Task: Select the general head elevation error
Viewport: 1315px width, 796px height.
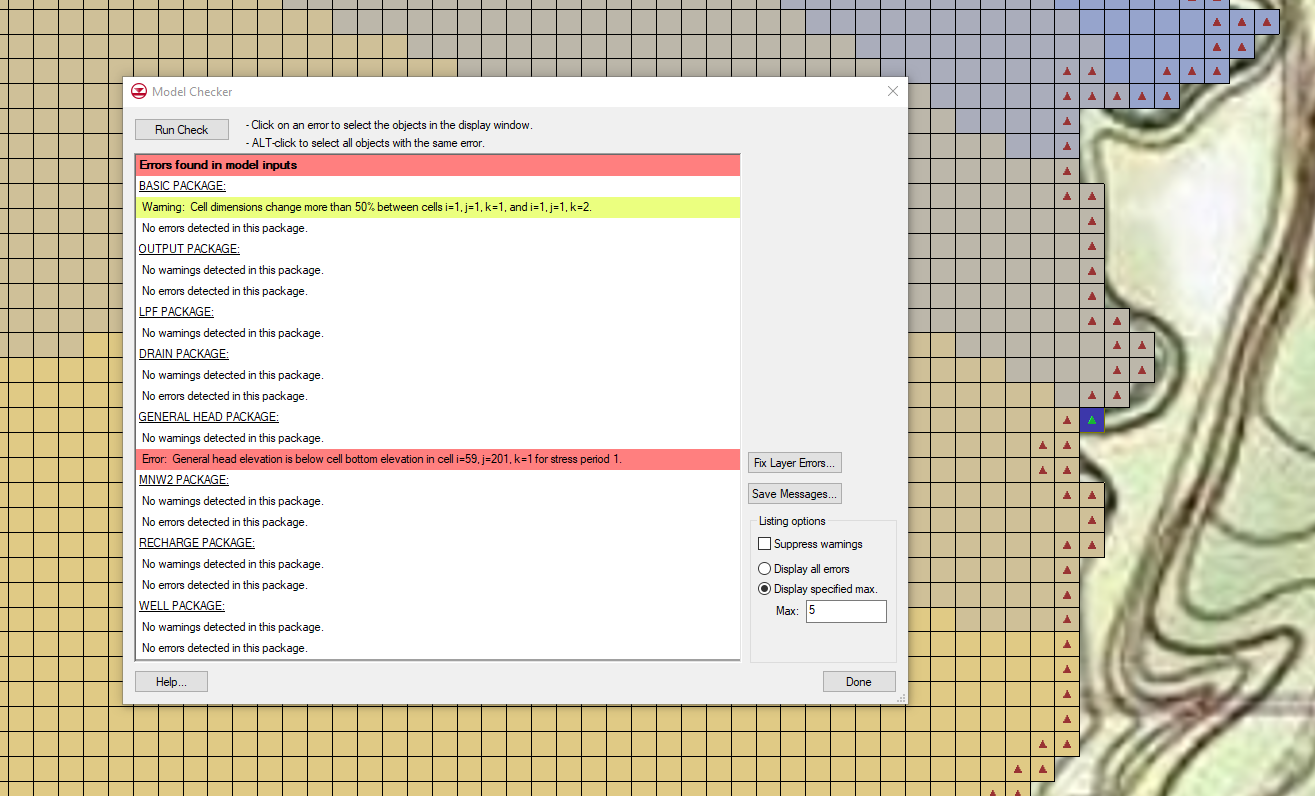Action: [438, 459]
